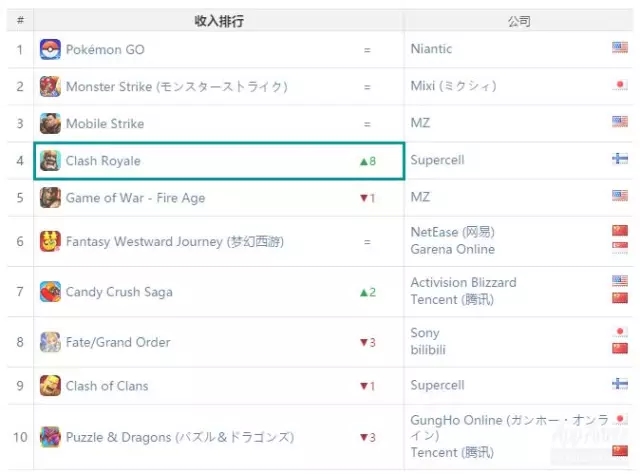Open the Clash Royale app icon
640x474 pixels.
click(x=50, y=161)
